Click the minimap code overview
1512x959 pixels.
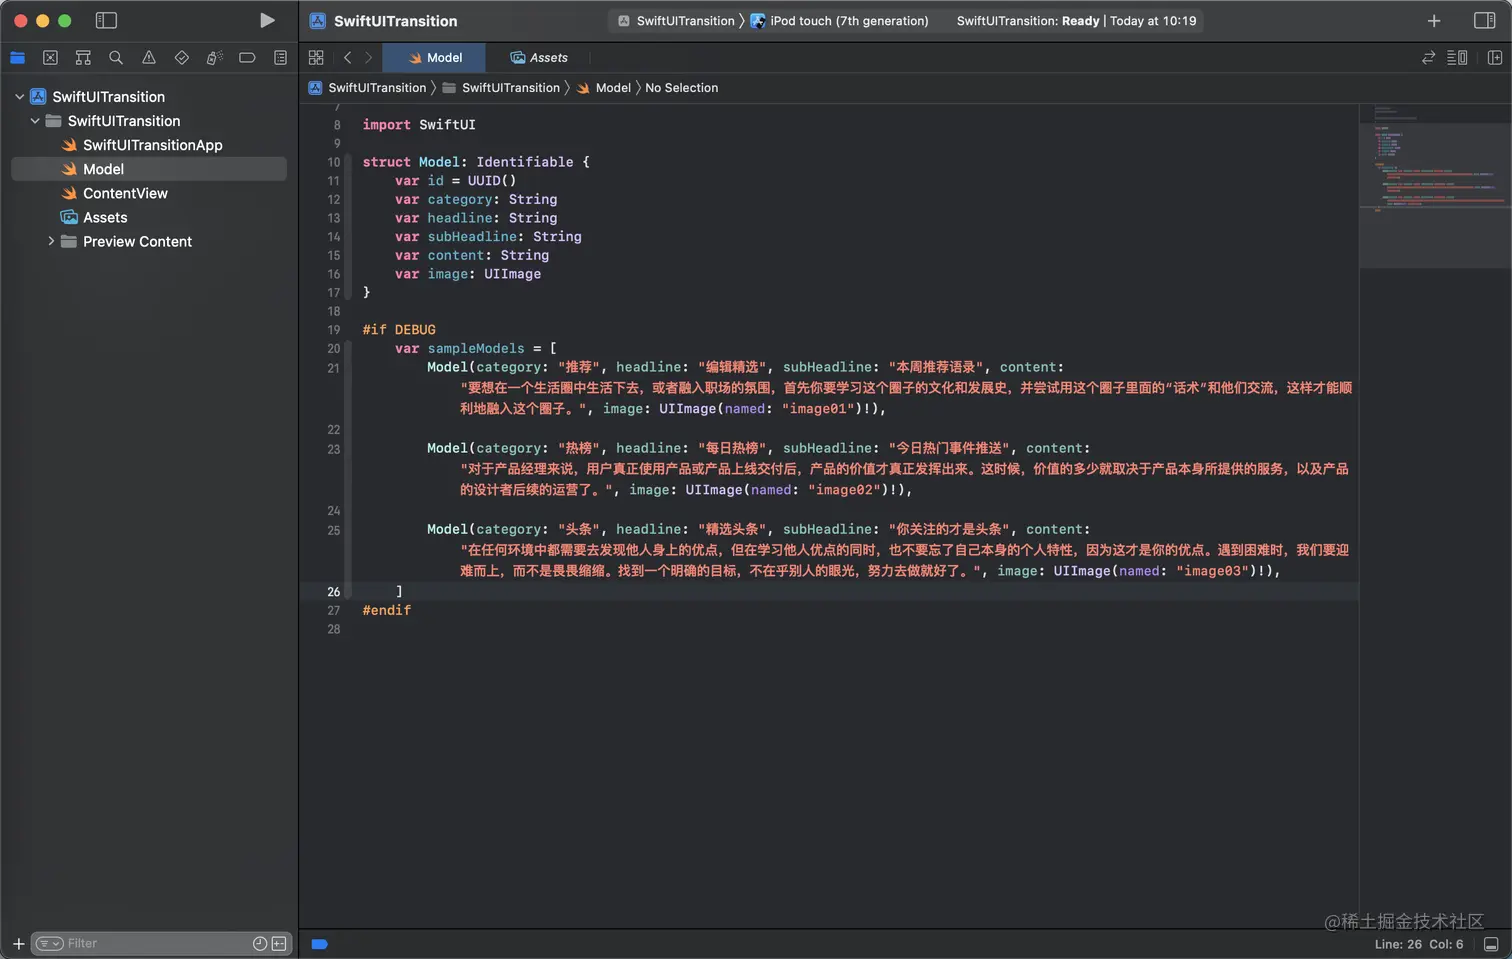1435,186
